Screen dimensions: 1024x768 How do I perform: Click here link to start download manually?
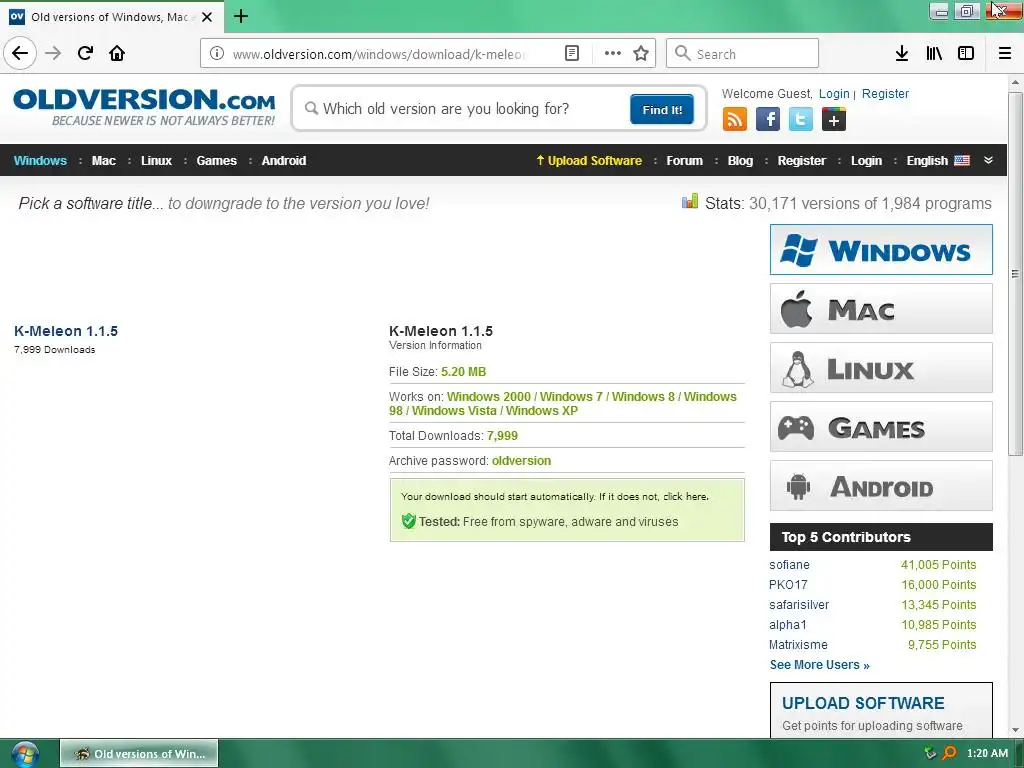(685, 496)
